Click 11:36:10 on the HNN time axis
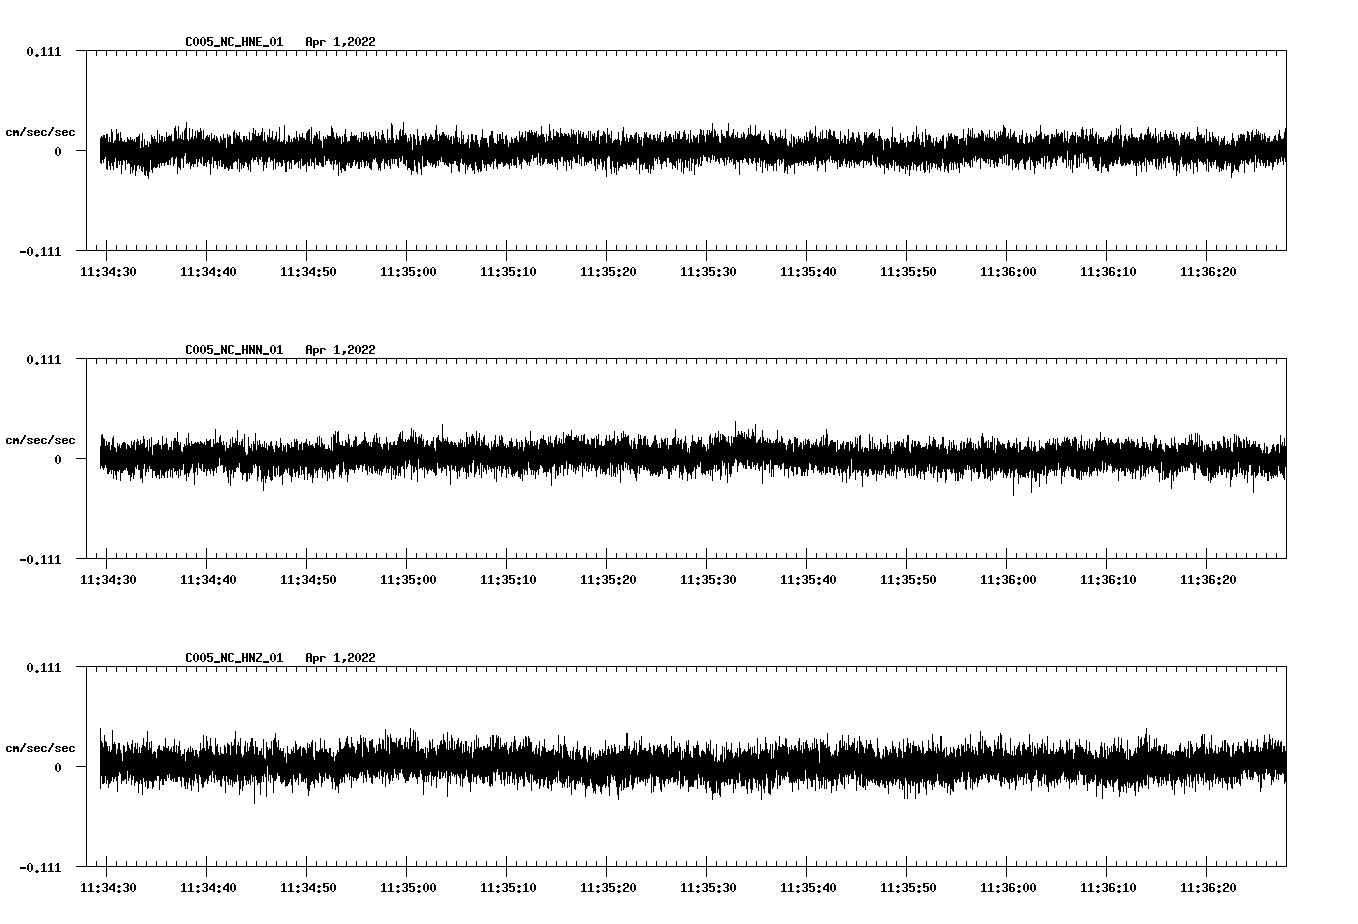This screenshot has height=924, width=1358. point(1108,580)
